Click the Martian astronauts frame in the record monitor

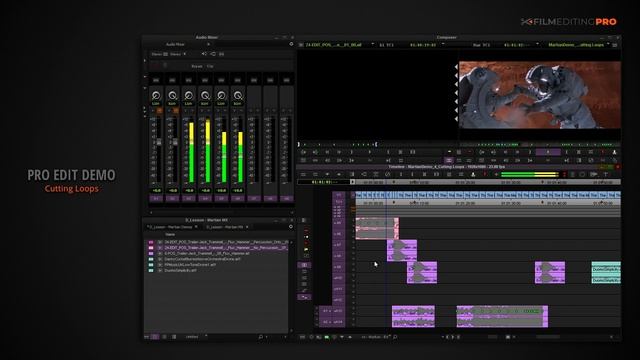540,95
